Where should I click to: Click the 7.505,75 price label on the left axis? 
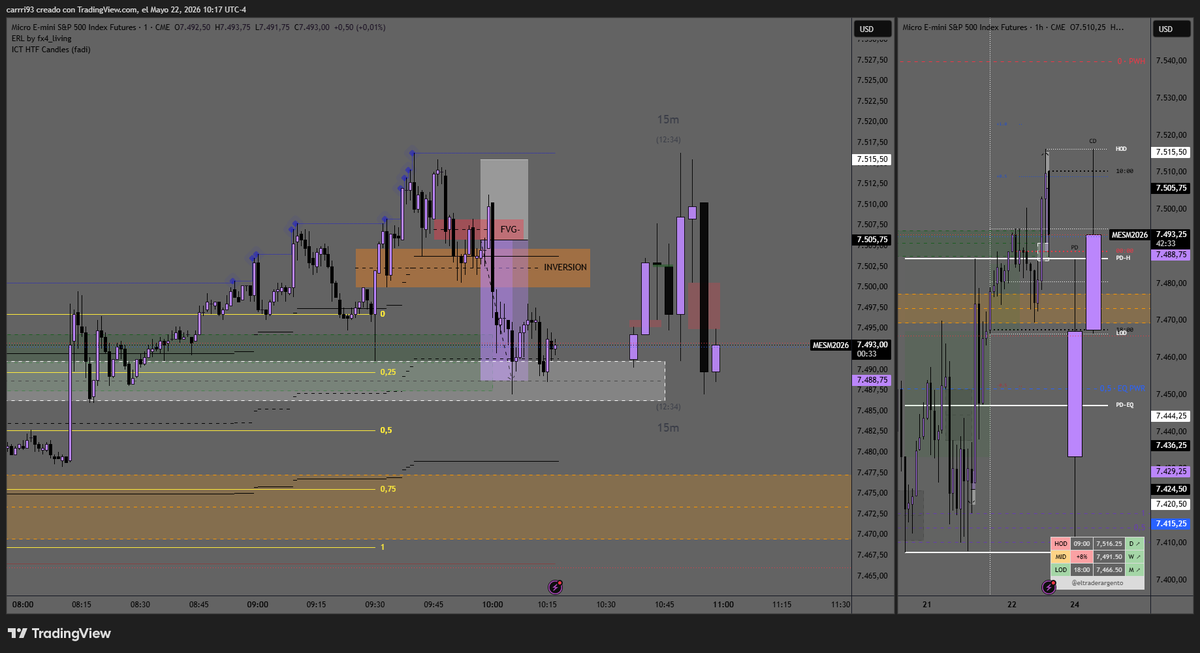[873, 240]
